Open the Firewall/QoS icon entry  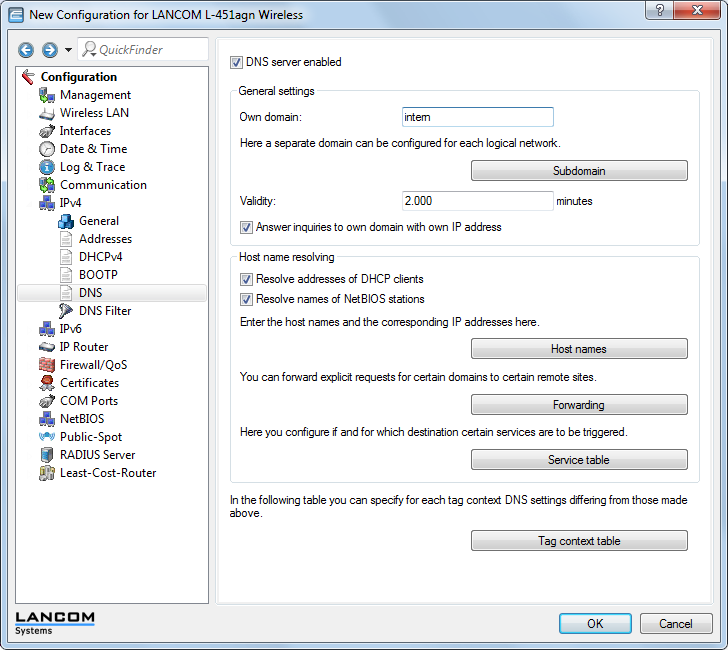pyautogui.click(x=47, y=365)
